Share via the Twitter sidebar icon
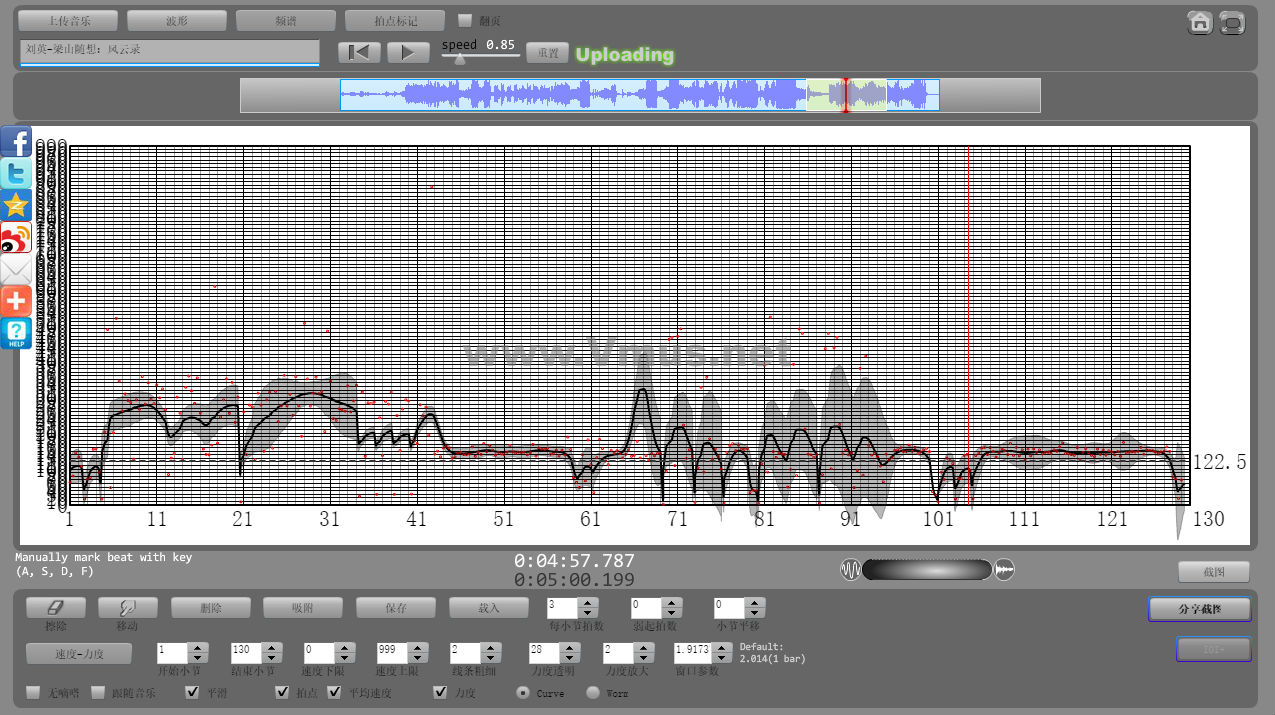 click(16, 174)
